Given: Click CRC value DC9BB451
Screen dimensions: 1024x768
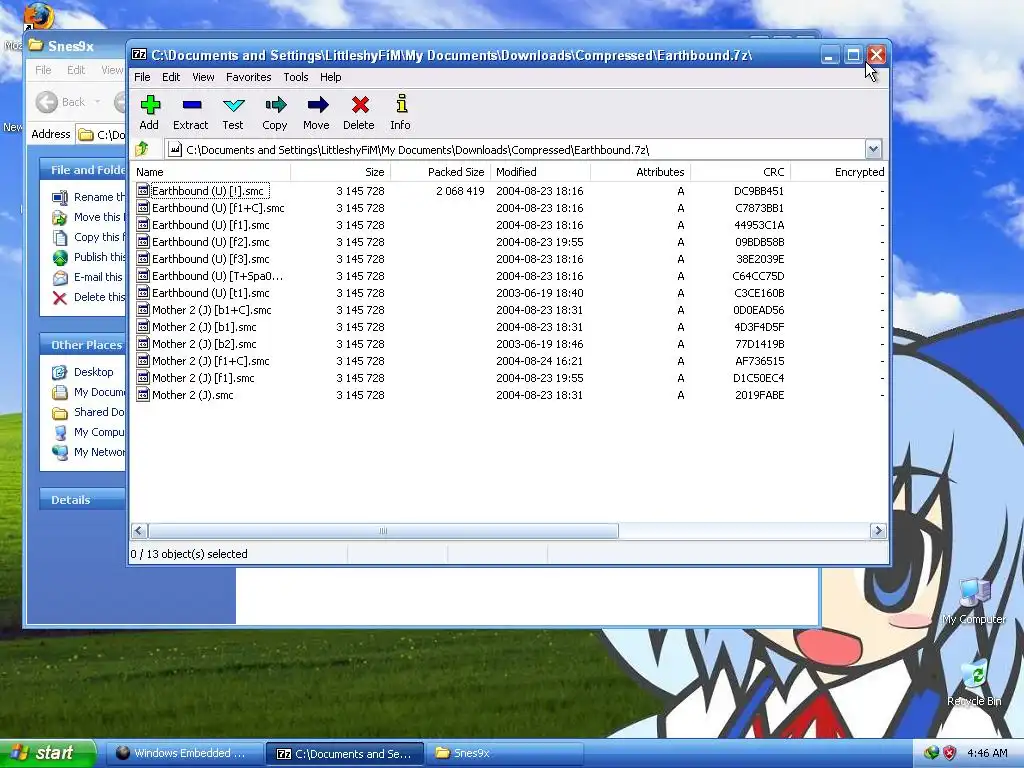Looking at the screenshot, I should (x=759, y=191).
